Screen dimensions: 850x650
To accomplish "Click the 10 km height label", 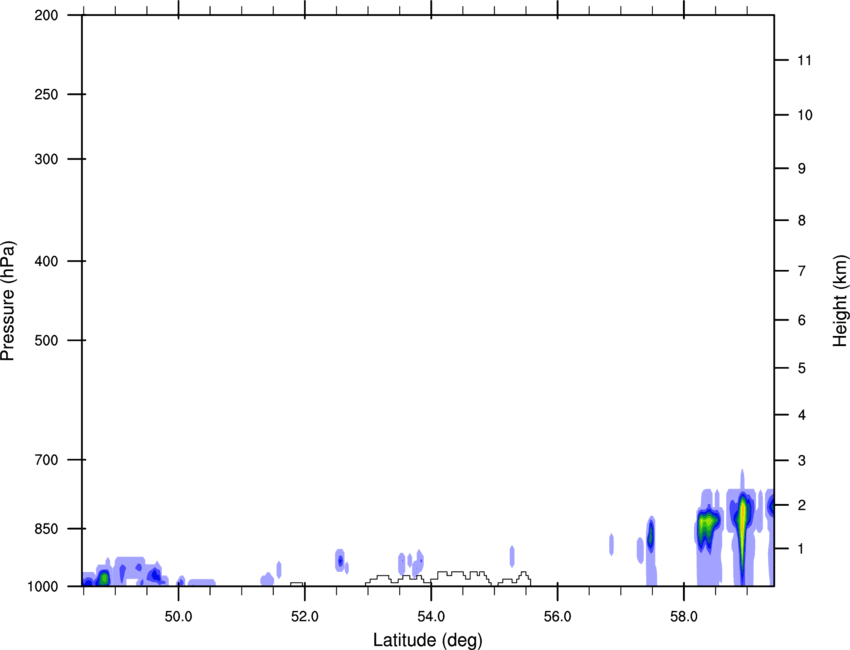I will click(804, 115).
